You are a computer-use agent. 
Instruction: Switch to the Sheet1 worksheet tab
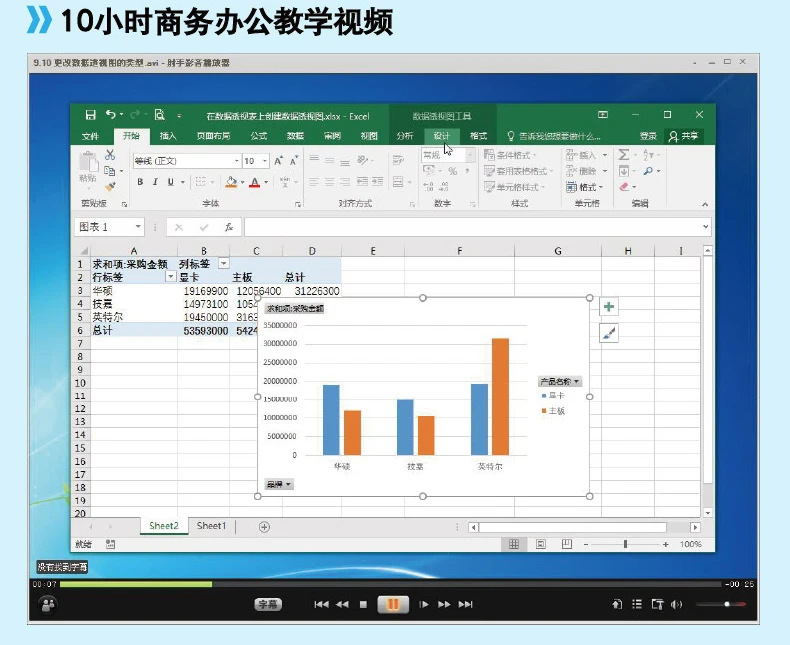coord(211,526)
